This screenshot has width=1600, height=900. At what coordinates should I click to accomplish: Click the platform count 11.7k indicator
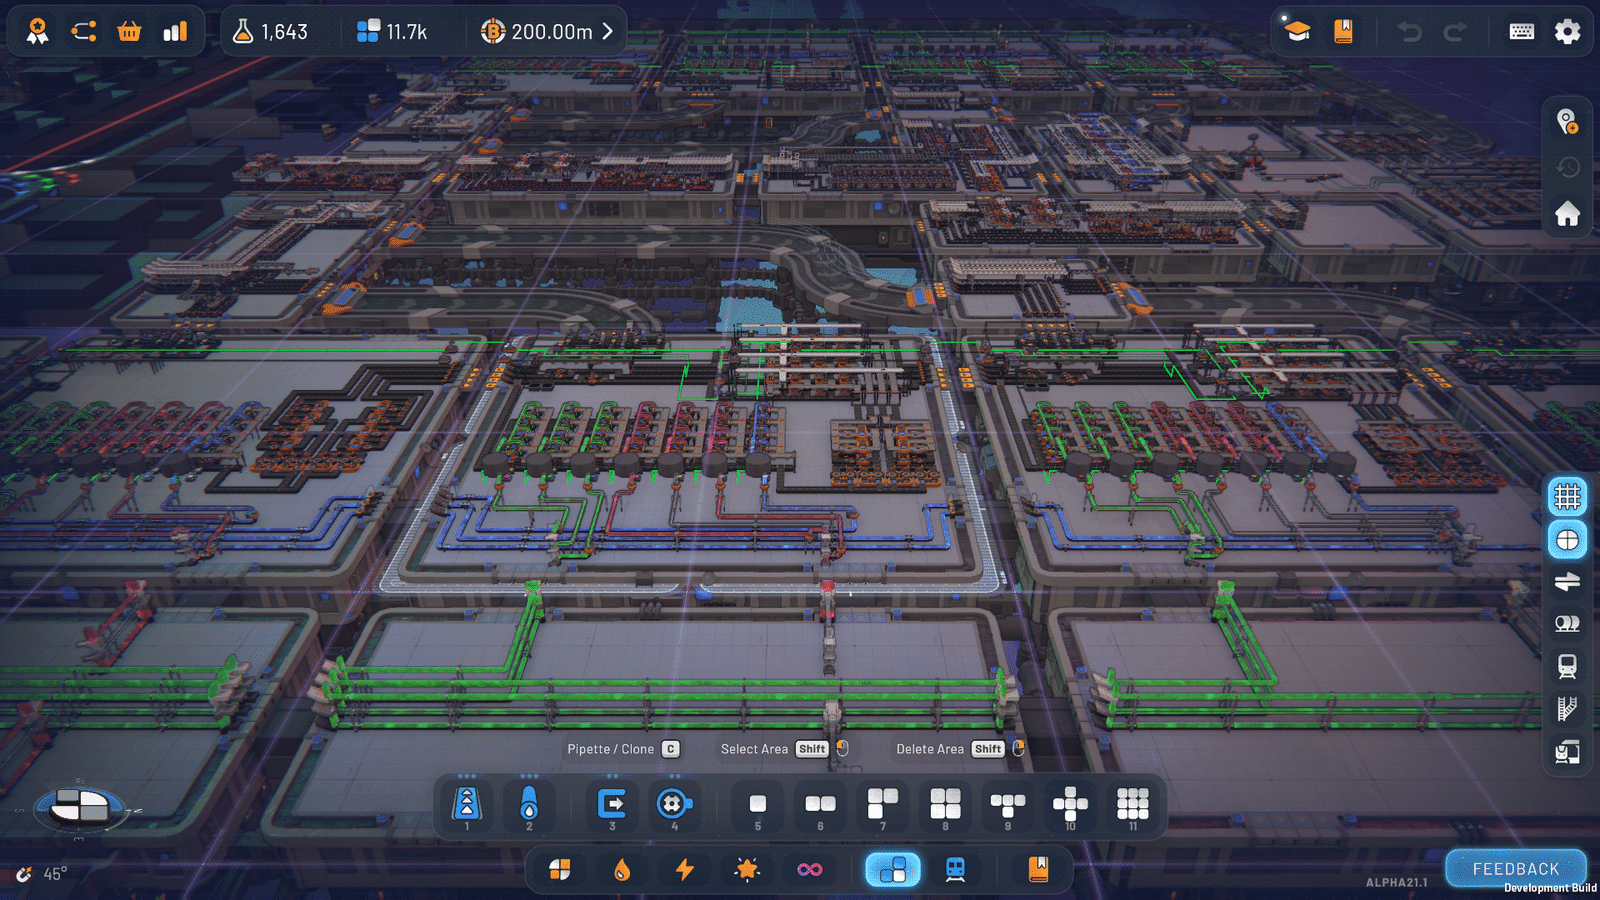(392, 31)
